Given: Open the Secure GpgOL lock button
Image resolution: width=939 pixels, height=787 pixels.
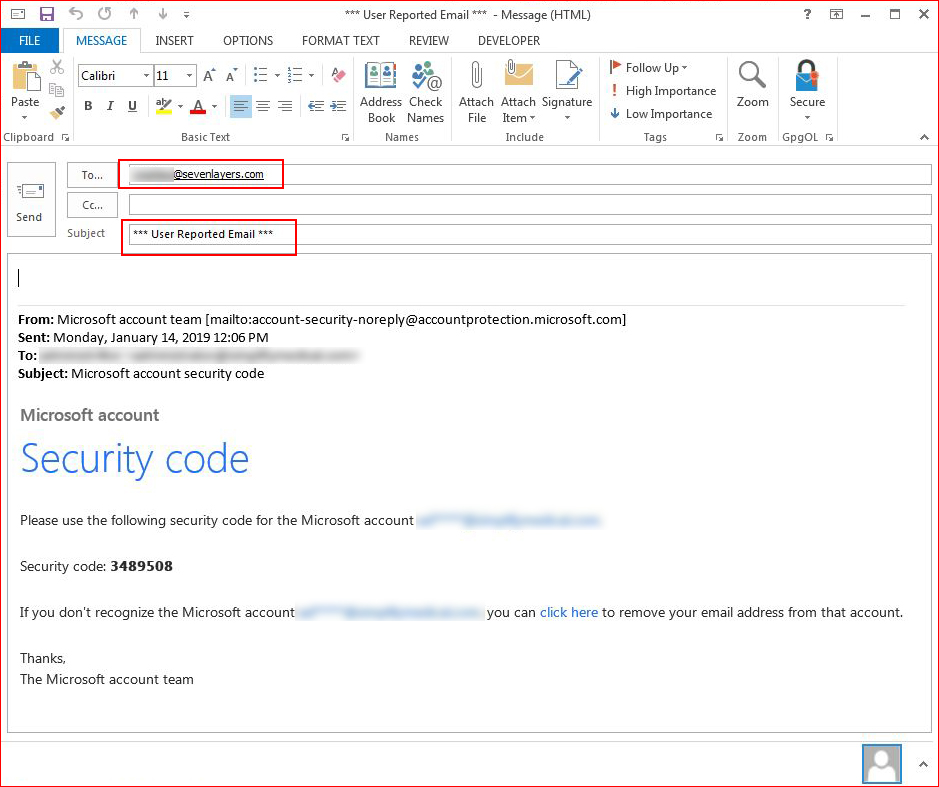Looking at the screenshot, I should pyautogui.click(x=807, y=90).
